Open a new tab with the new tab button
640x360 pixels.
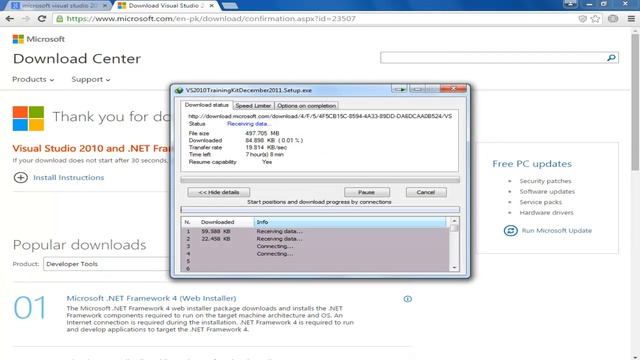point(230,6)
